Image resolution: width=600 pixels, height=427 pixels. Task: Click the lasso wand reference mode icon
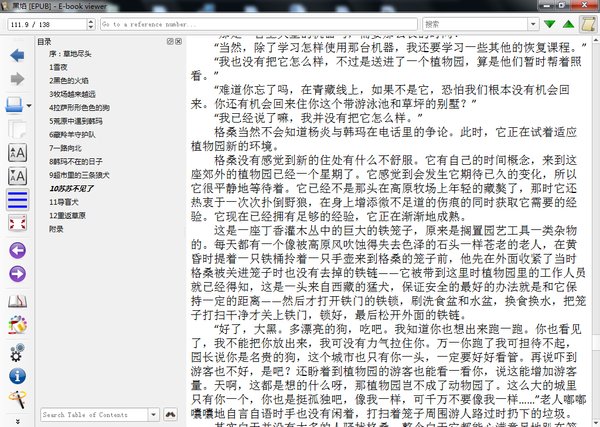tap(17, 399)
